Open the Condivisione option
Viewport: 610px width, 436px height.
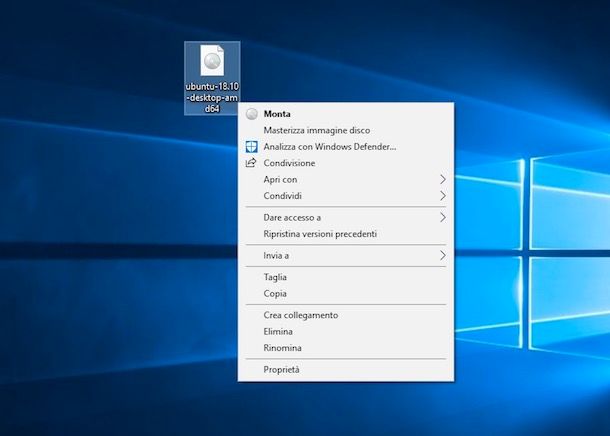(x=345, y=163)
